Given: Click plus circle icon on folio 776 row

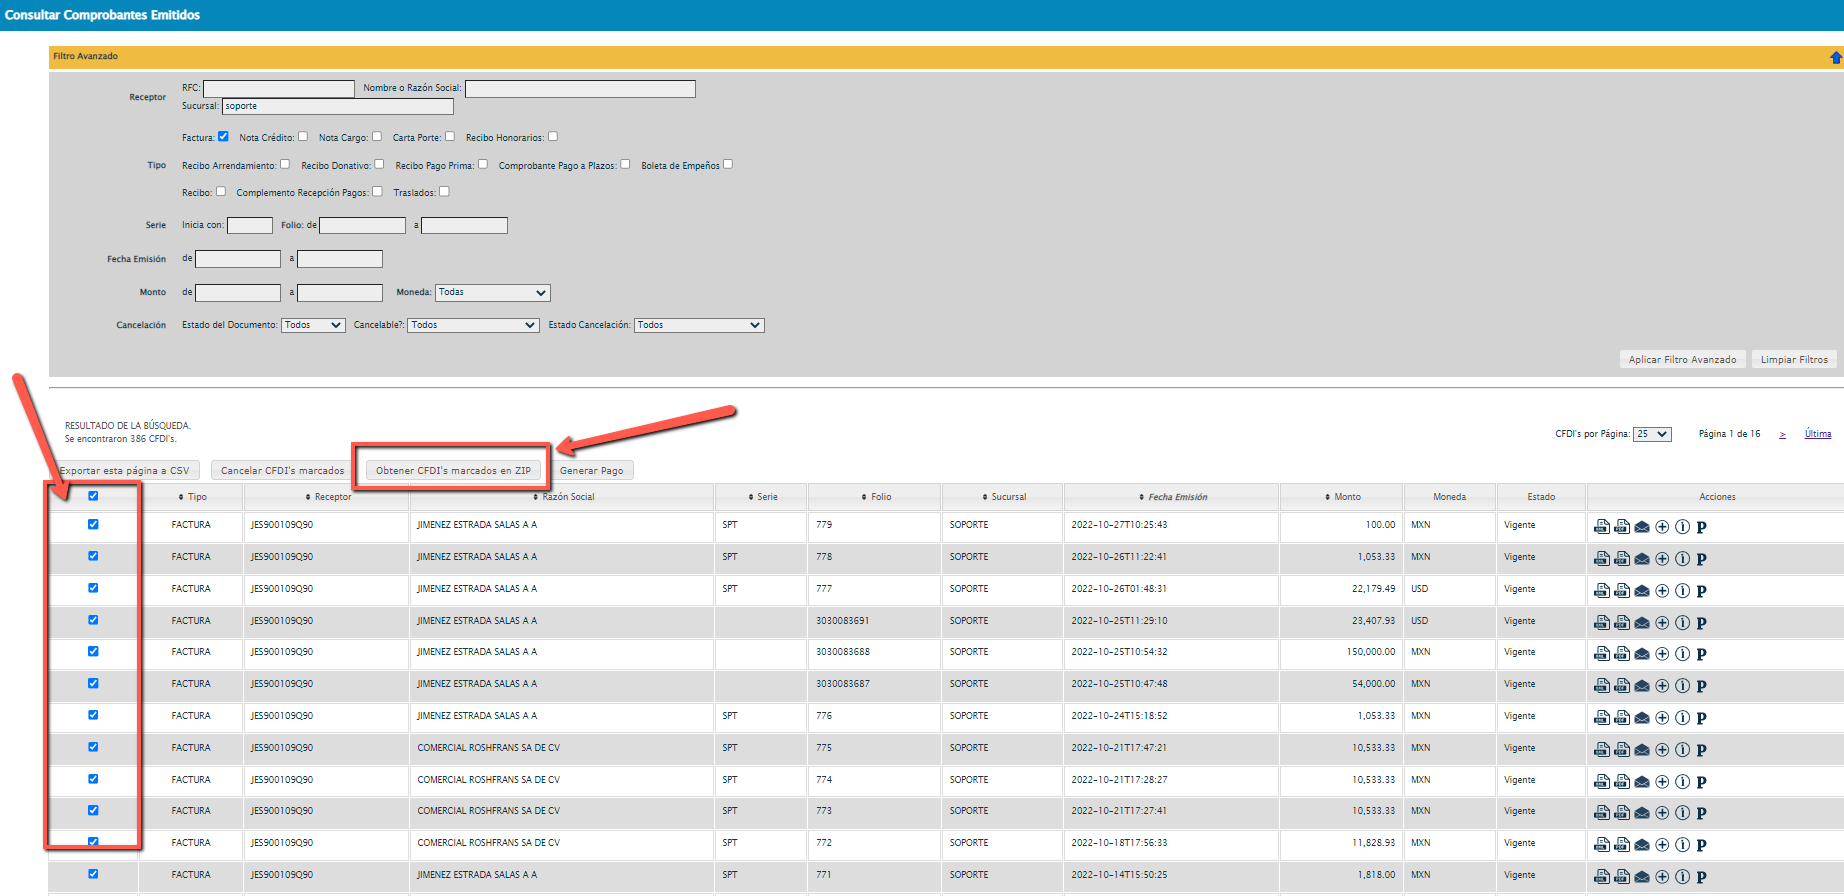Looking at the screenshot, I should [x=1662, y=718].
